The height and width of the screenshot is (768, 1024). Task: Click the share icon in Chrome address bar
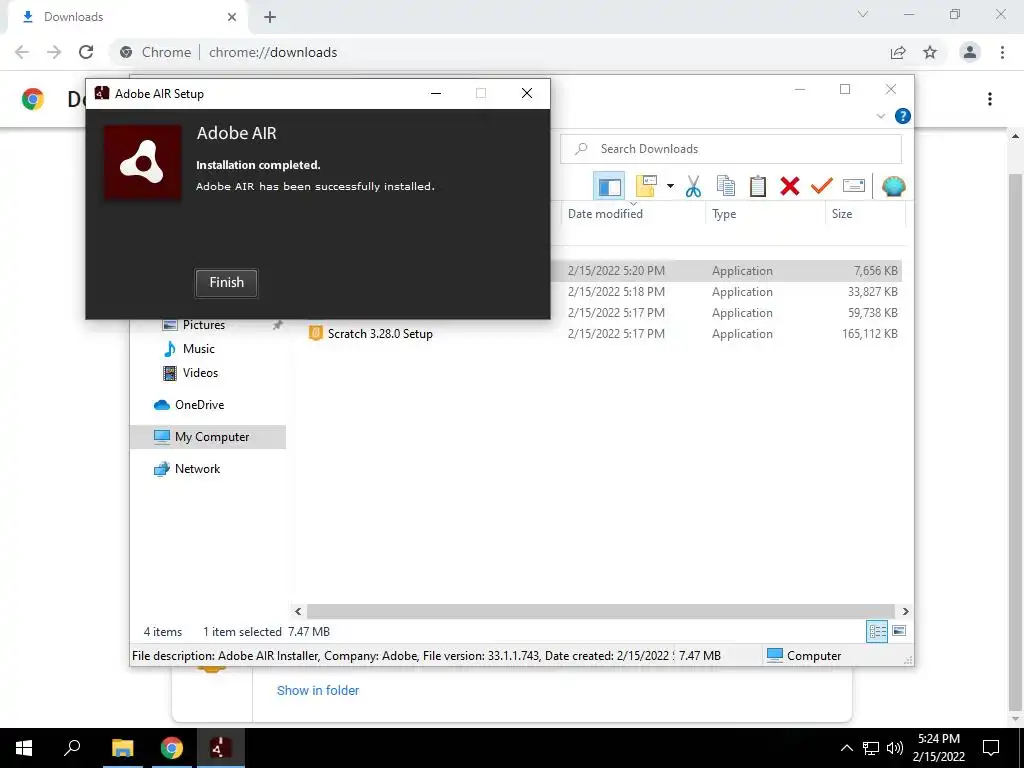(x=898, y=52)
